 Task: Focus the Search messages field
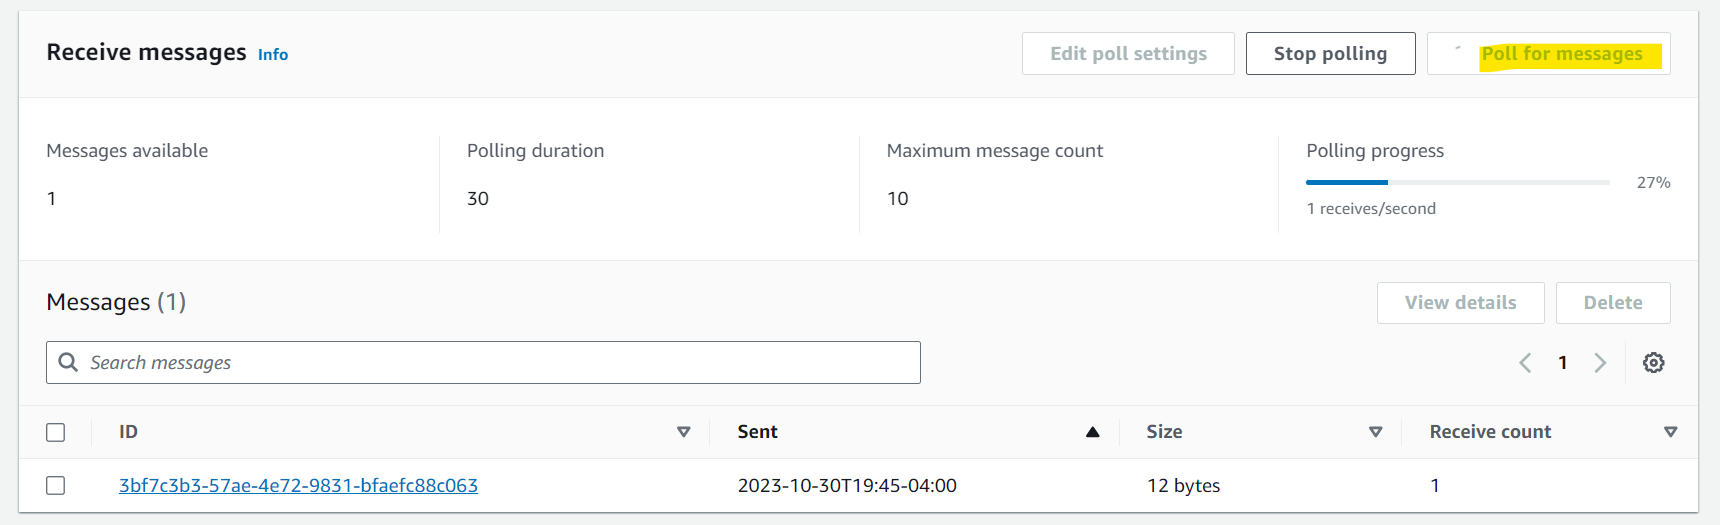click(x=483, y=362)
